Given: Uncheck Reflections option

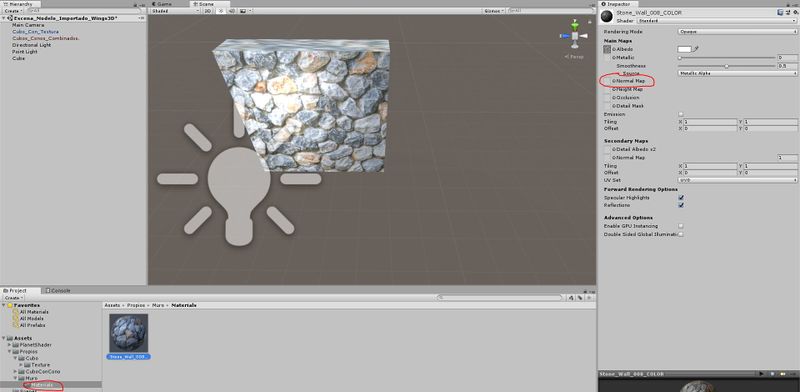Looking at the screenshot, I should [x=681, y=205].
